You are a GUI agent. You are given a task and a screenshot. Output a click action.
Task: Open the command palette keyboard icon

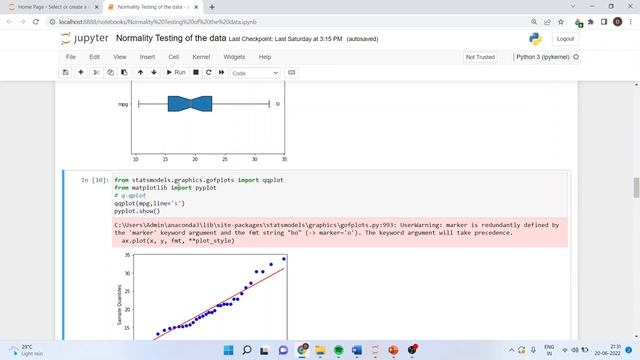point(291,73)
